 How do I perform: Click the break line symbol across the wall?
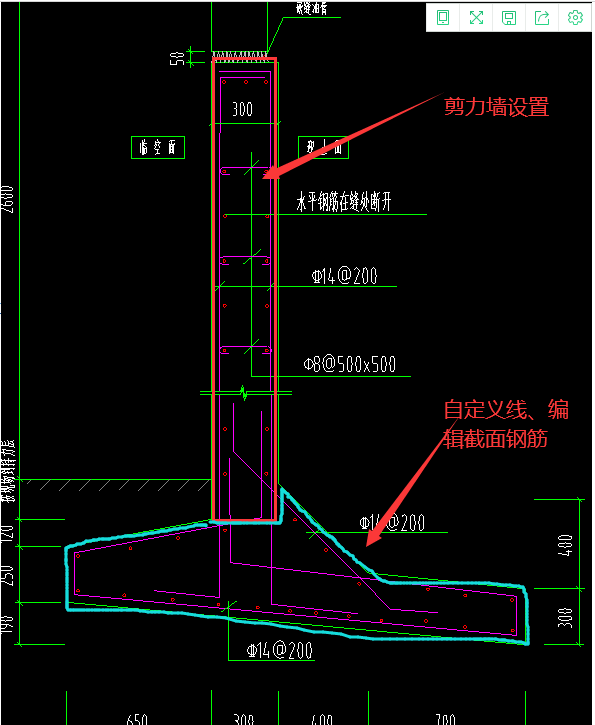(245, 393)
